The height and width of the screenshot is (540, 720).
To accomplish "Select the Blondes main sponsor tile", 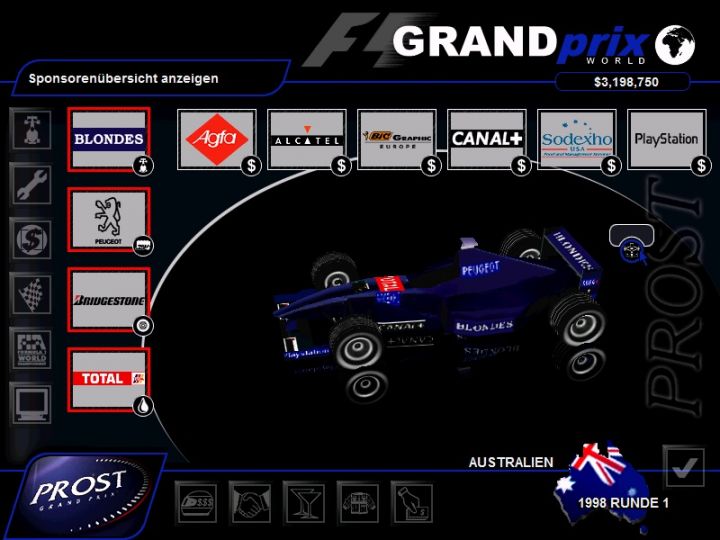I will click(108, 139).
